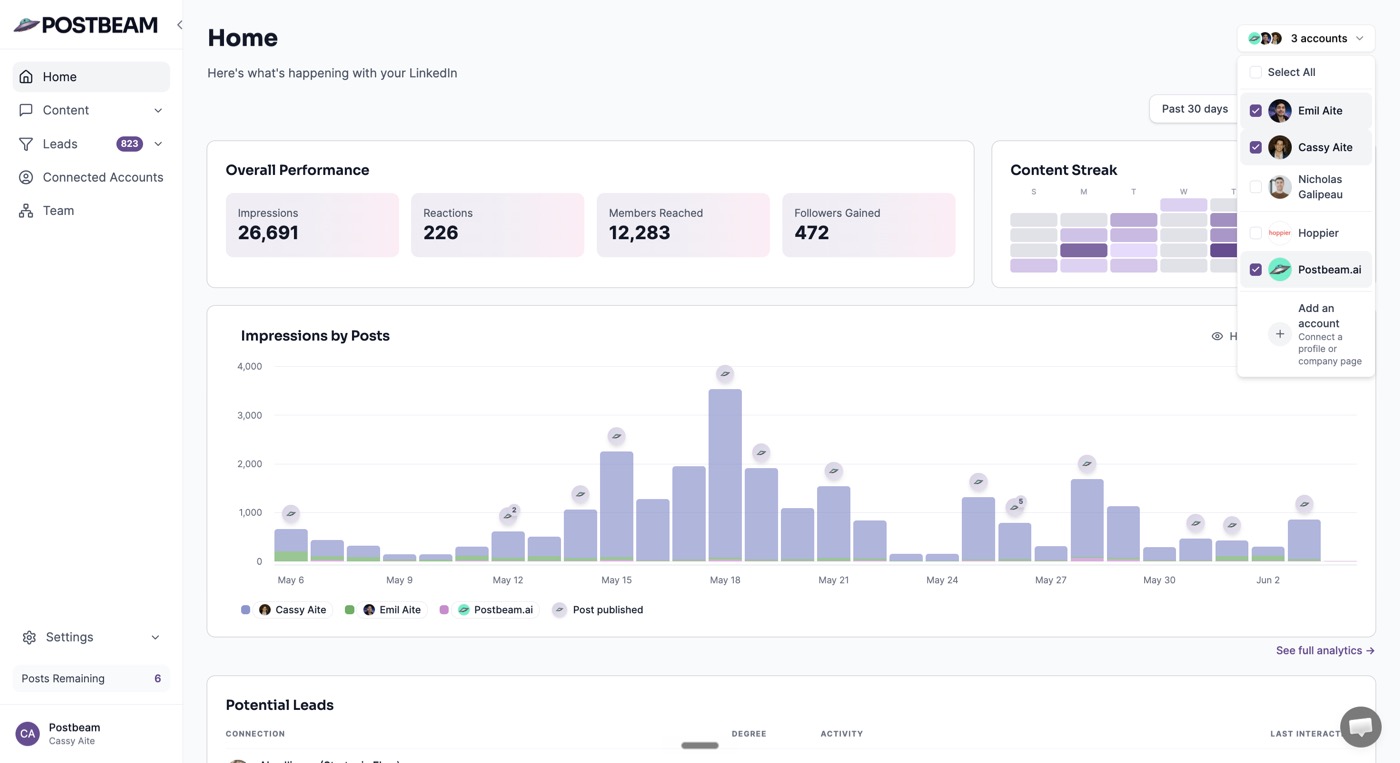Check the Select All checkbox
Screen dimensions: 1400x763
coord(1256,72)
